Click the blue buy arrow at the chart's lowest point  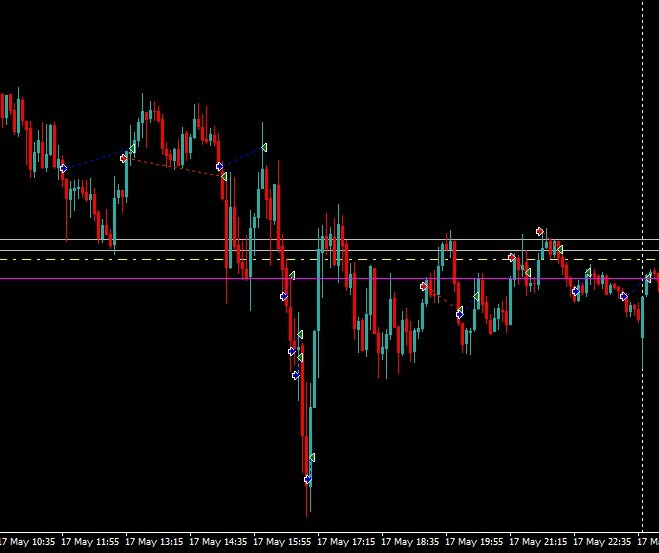pos(308,480)
